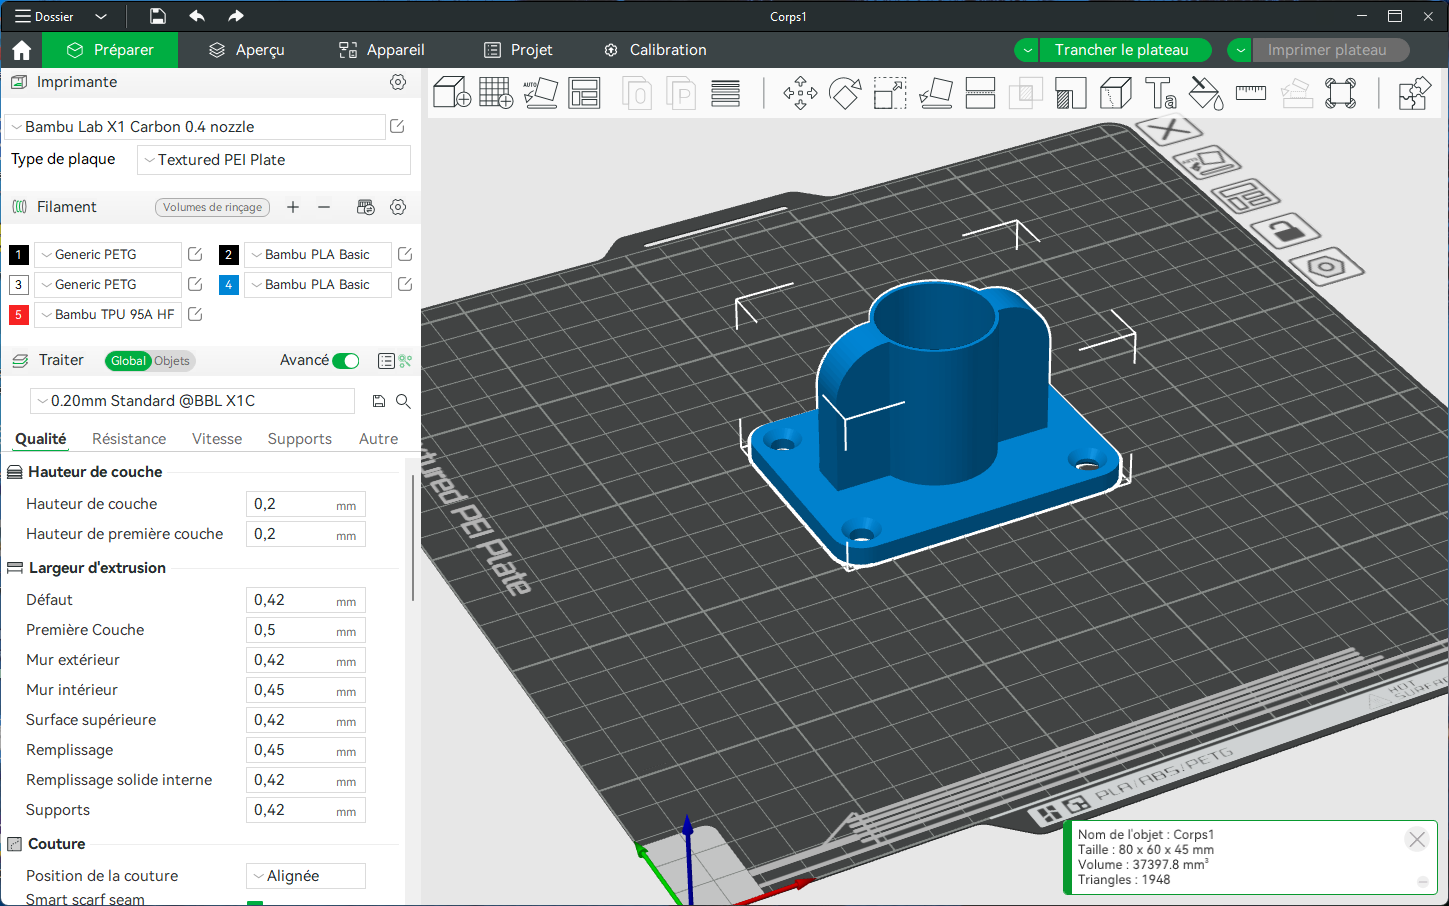Activate the Move tool icon
Viewport: 1449px width, 906px height.
pyautogui.click(x=800, y=93)
